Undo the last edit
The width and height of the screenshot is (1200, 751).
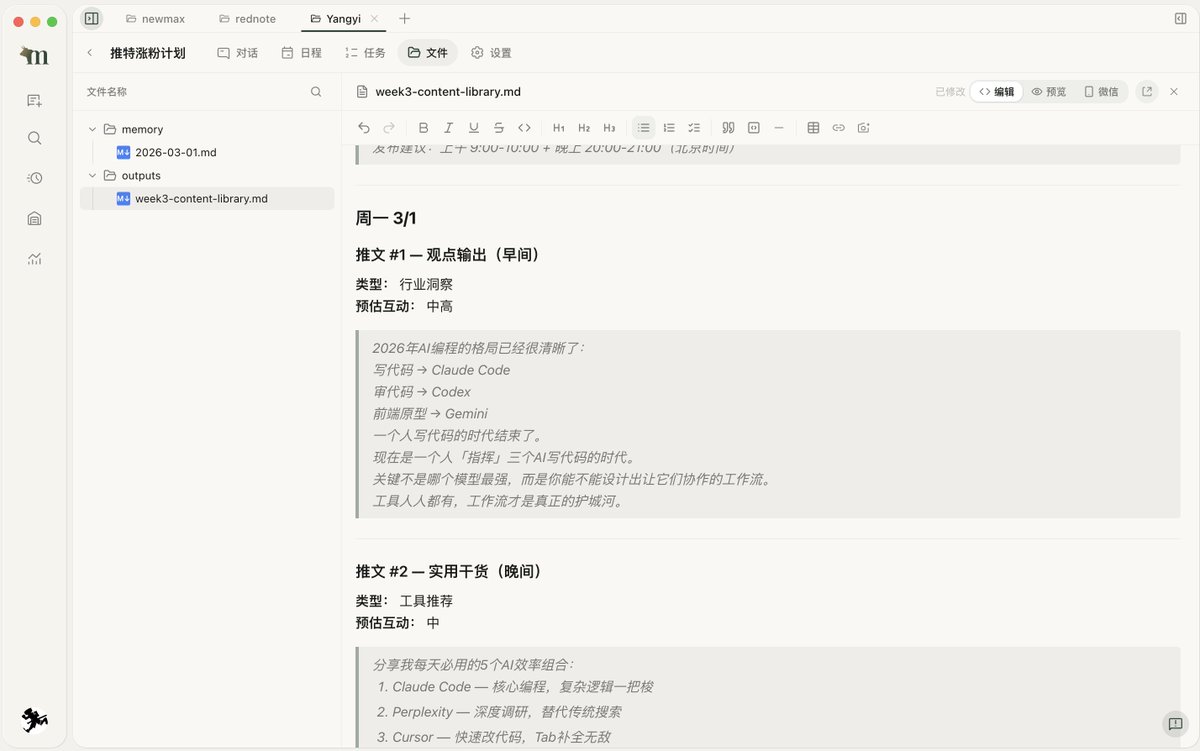[x=364, y=128]
